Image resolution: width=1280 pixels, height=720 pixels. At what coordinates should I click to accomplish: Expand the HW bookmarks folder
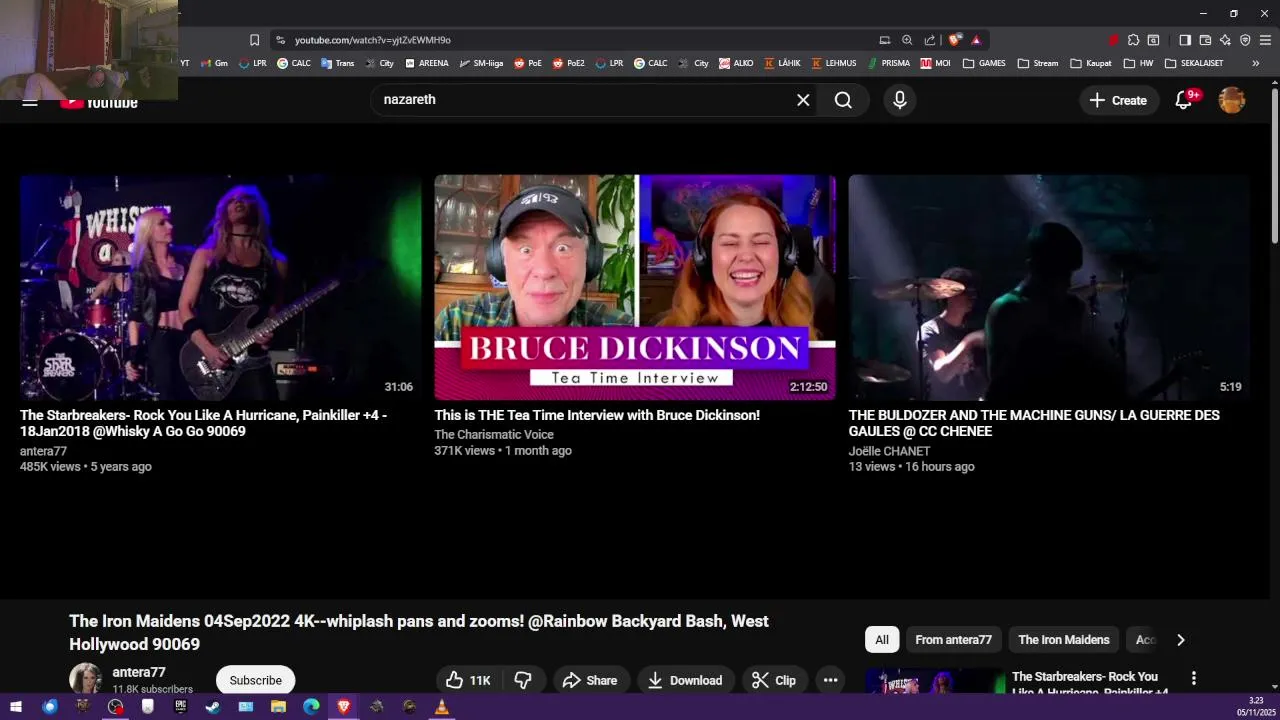pyautogui.click(x=1138, y=63)
